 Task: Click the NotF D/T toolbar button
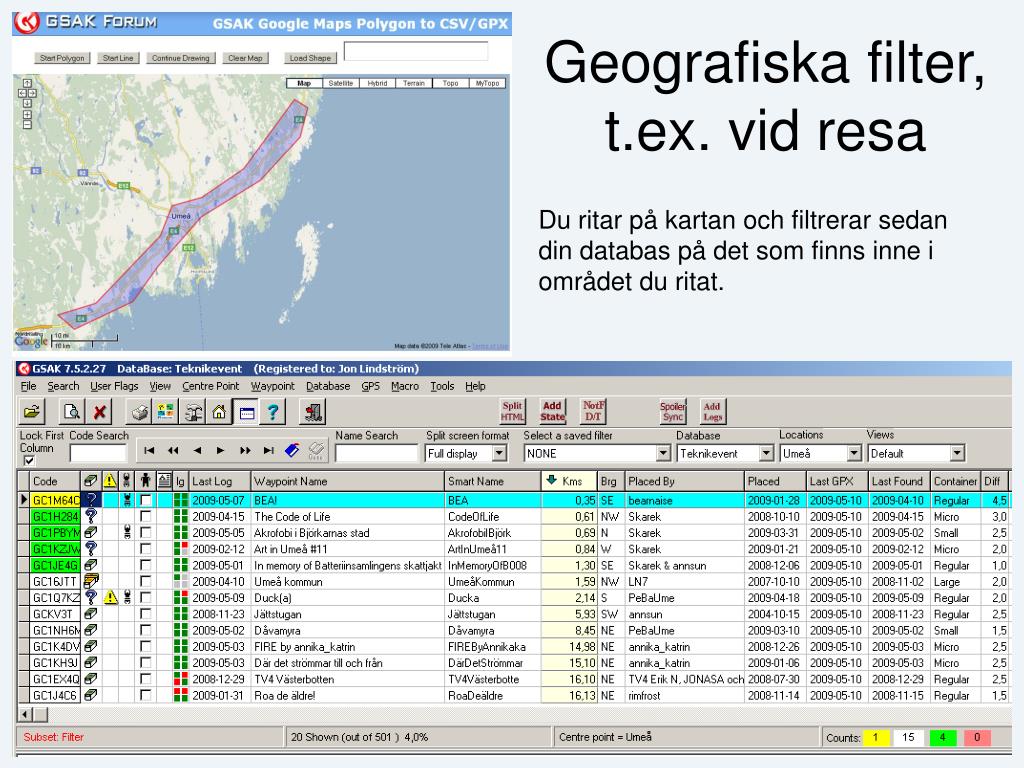click(x=593, y=411)
